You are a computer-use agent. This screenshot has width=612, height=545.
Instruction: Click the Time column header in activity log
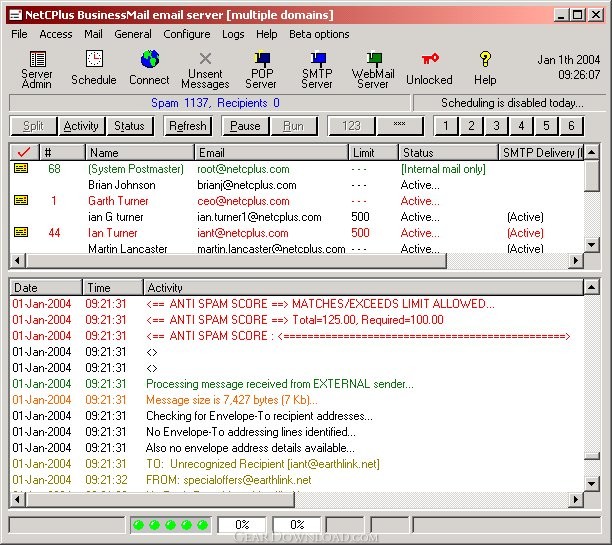(x=113, y=288)
